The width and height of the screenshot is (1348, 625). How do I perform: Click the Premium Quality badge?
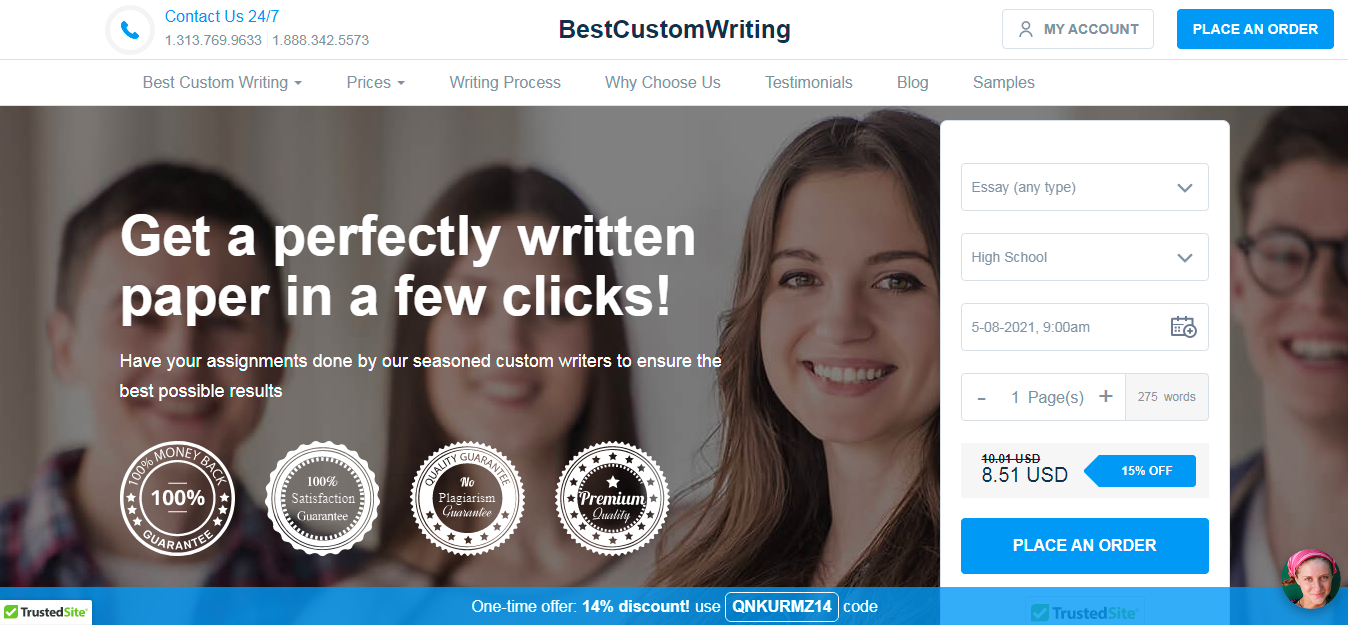pyautogui.click(x=613, y=498)
